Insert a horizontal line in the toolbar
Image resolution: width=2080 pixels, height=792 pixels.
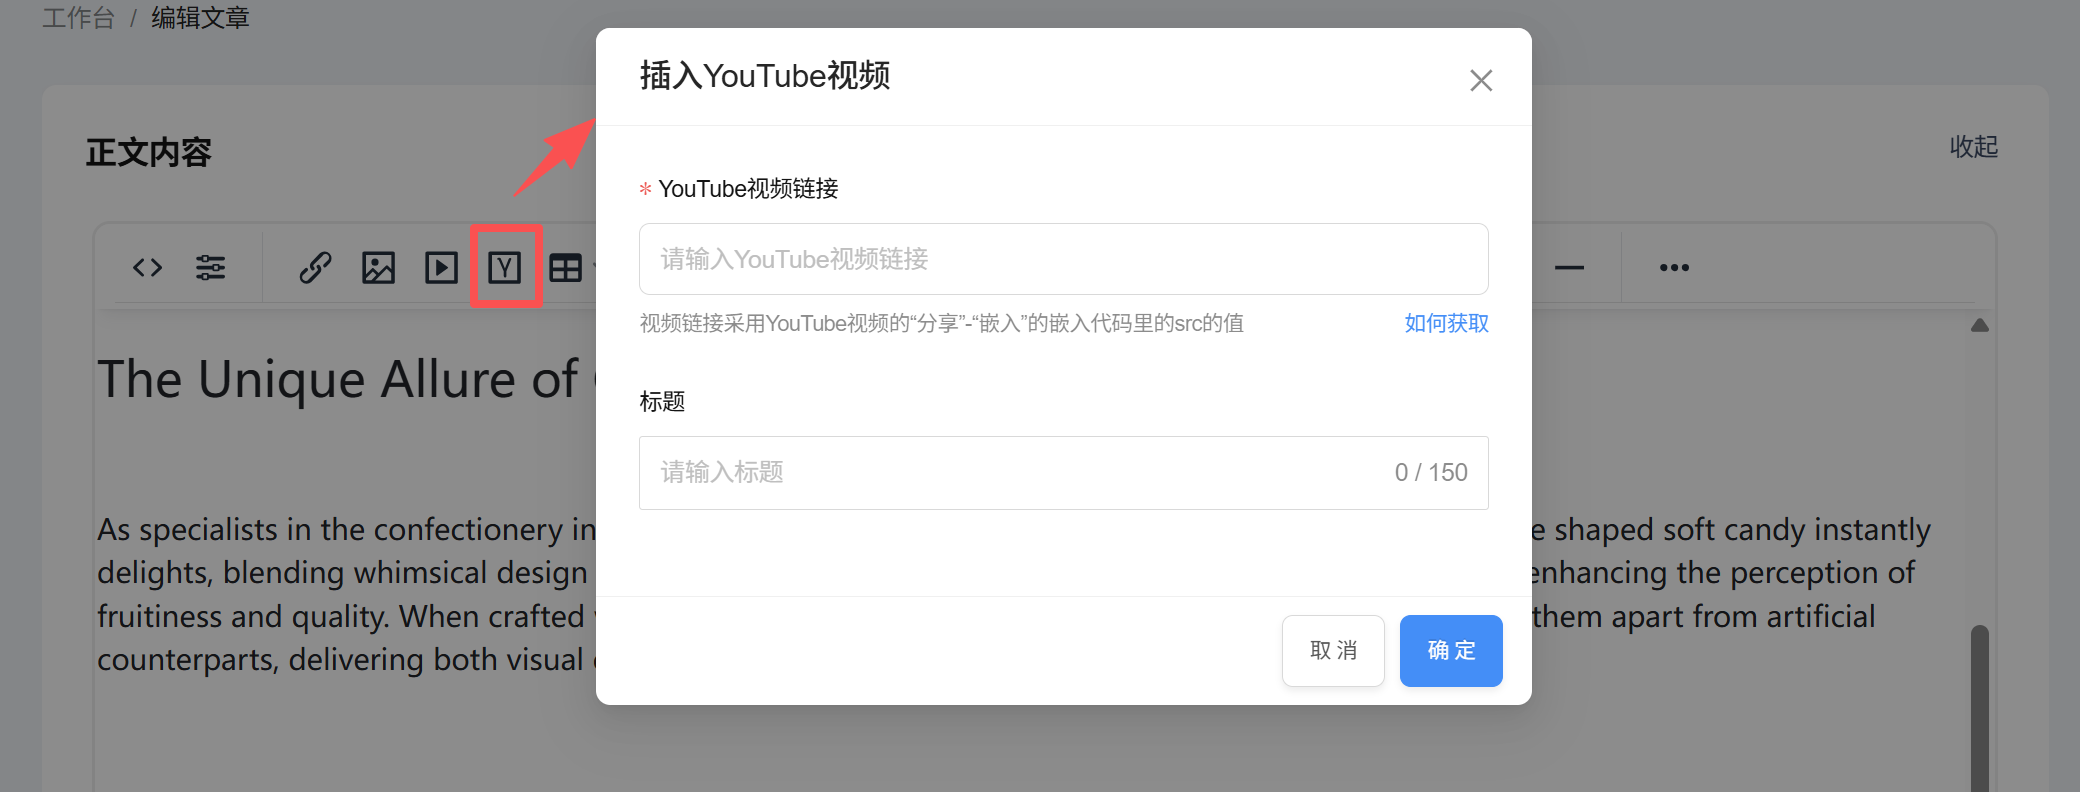(1569, 267)
